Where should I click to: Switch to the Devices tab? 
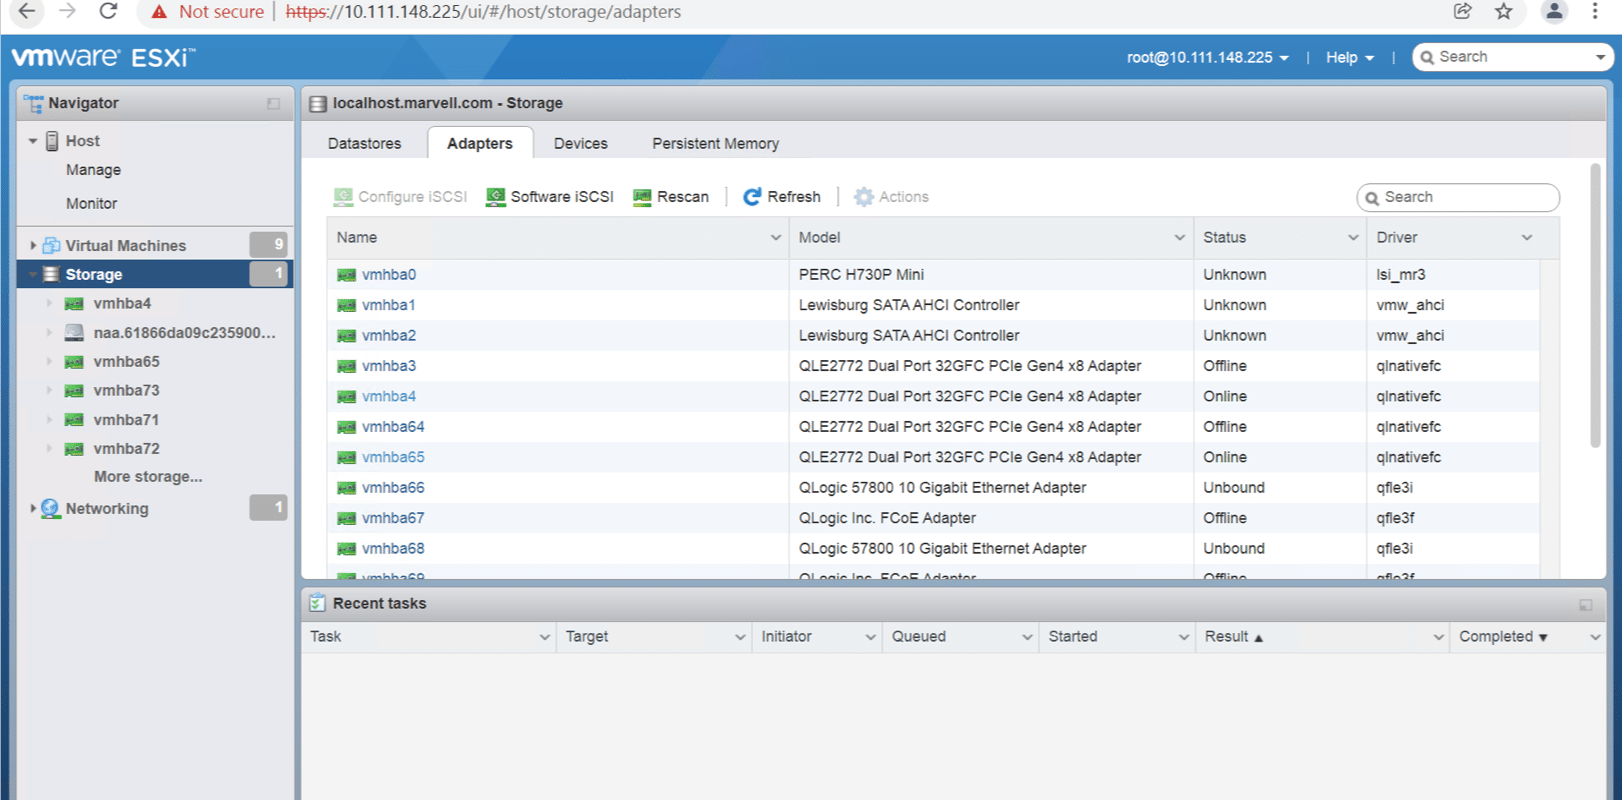click(581, 143)
